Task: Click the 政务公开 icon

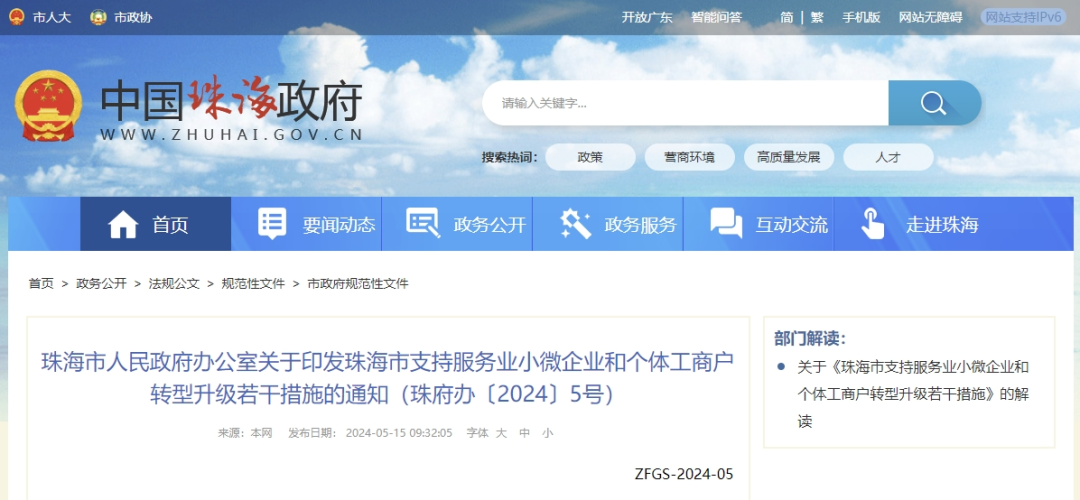Action: [x=422, y=222]
